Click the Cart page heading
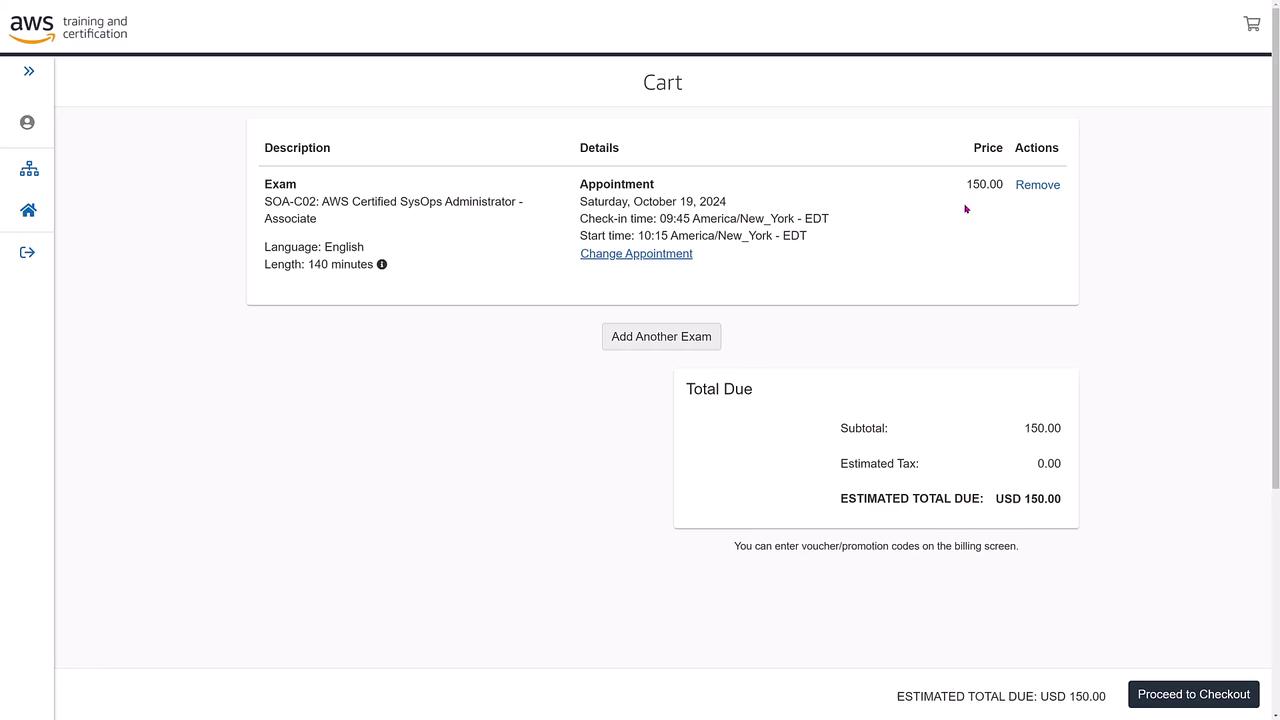Screen dimensions: 1280x720 tap(662, 83)
